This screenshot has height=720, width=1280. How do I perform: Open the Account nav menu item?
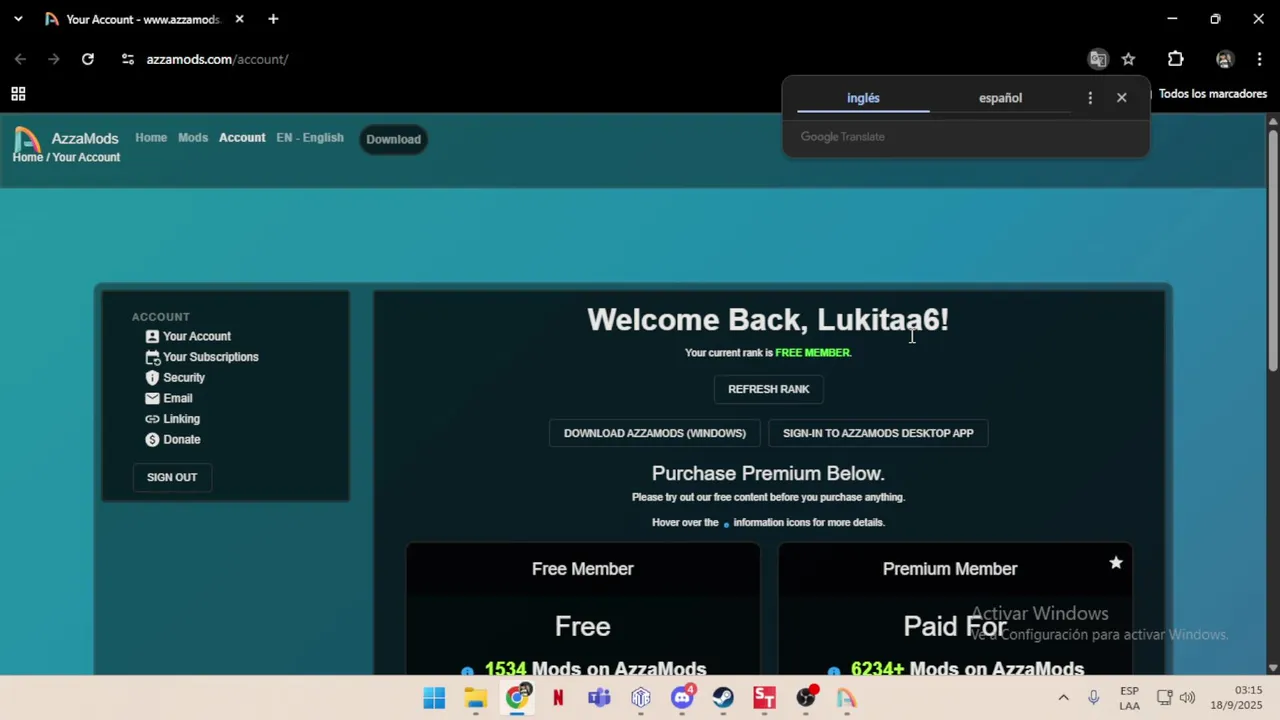pyautogui.click(x=242, y=138)
